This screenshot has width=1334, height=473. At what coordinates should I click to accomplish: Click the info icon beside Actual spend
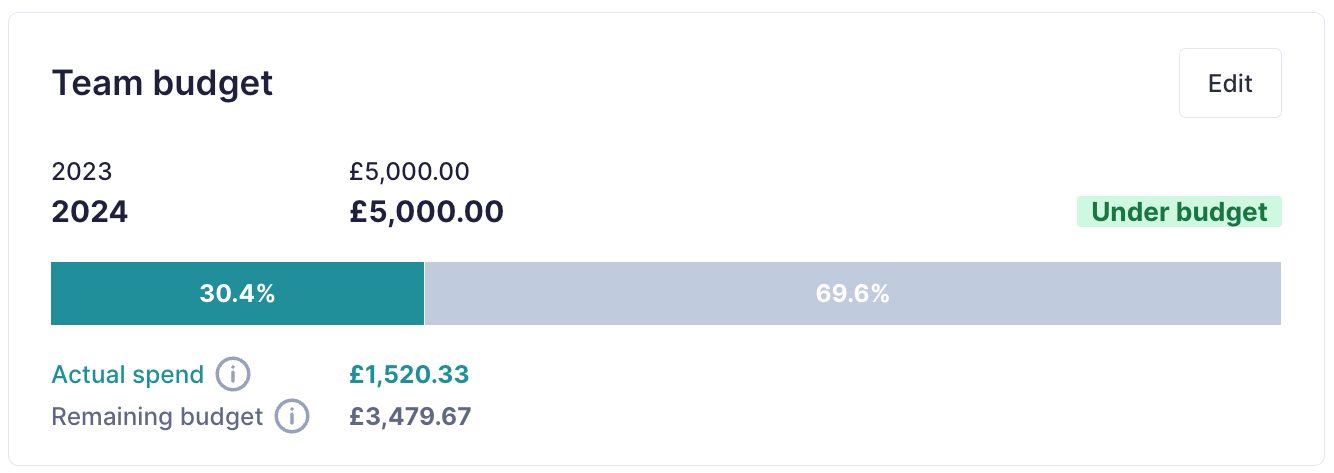click(x=233, y=375)
